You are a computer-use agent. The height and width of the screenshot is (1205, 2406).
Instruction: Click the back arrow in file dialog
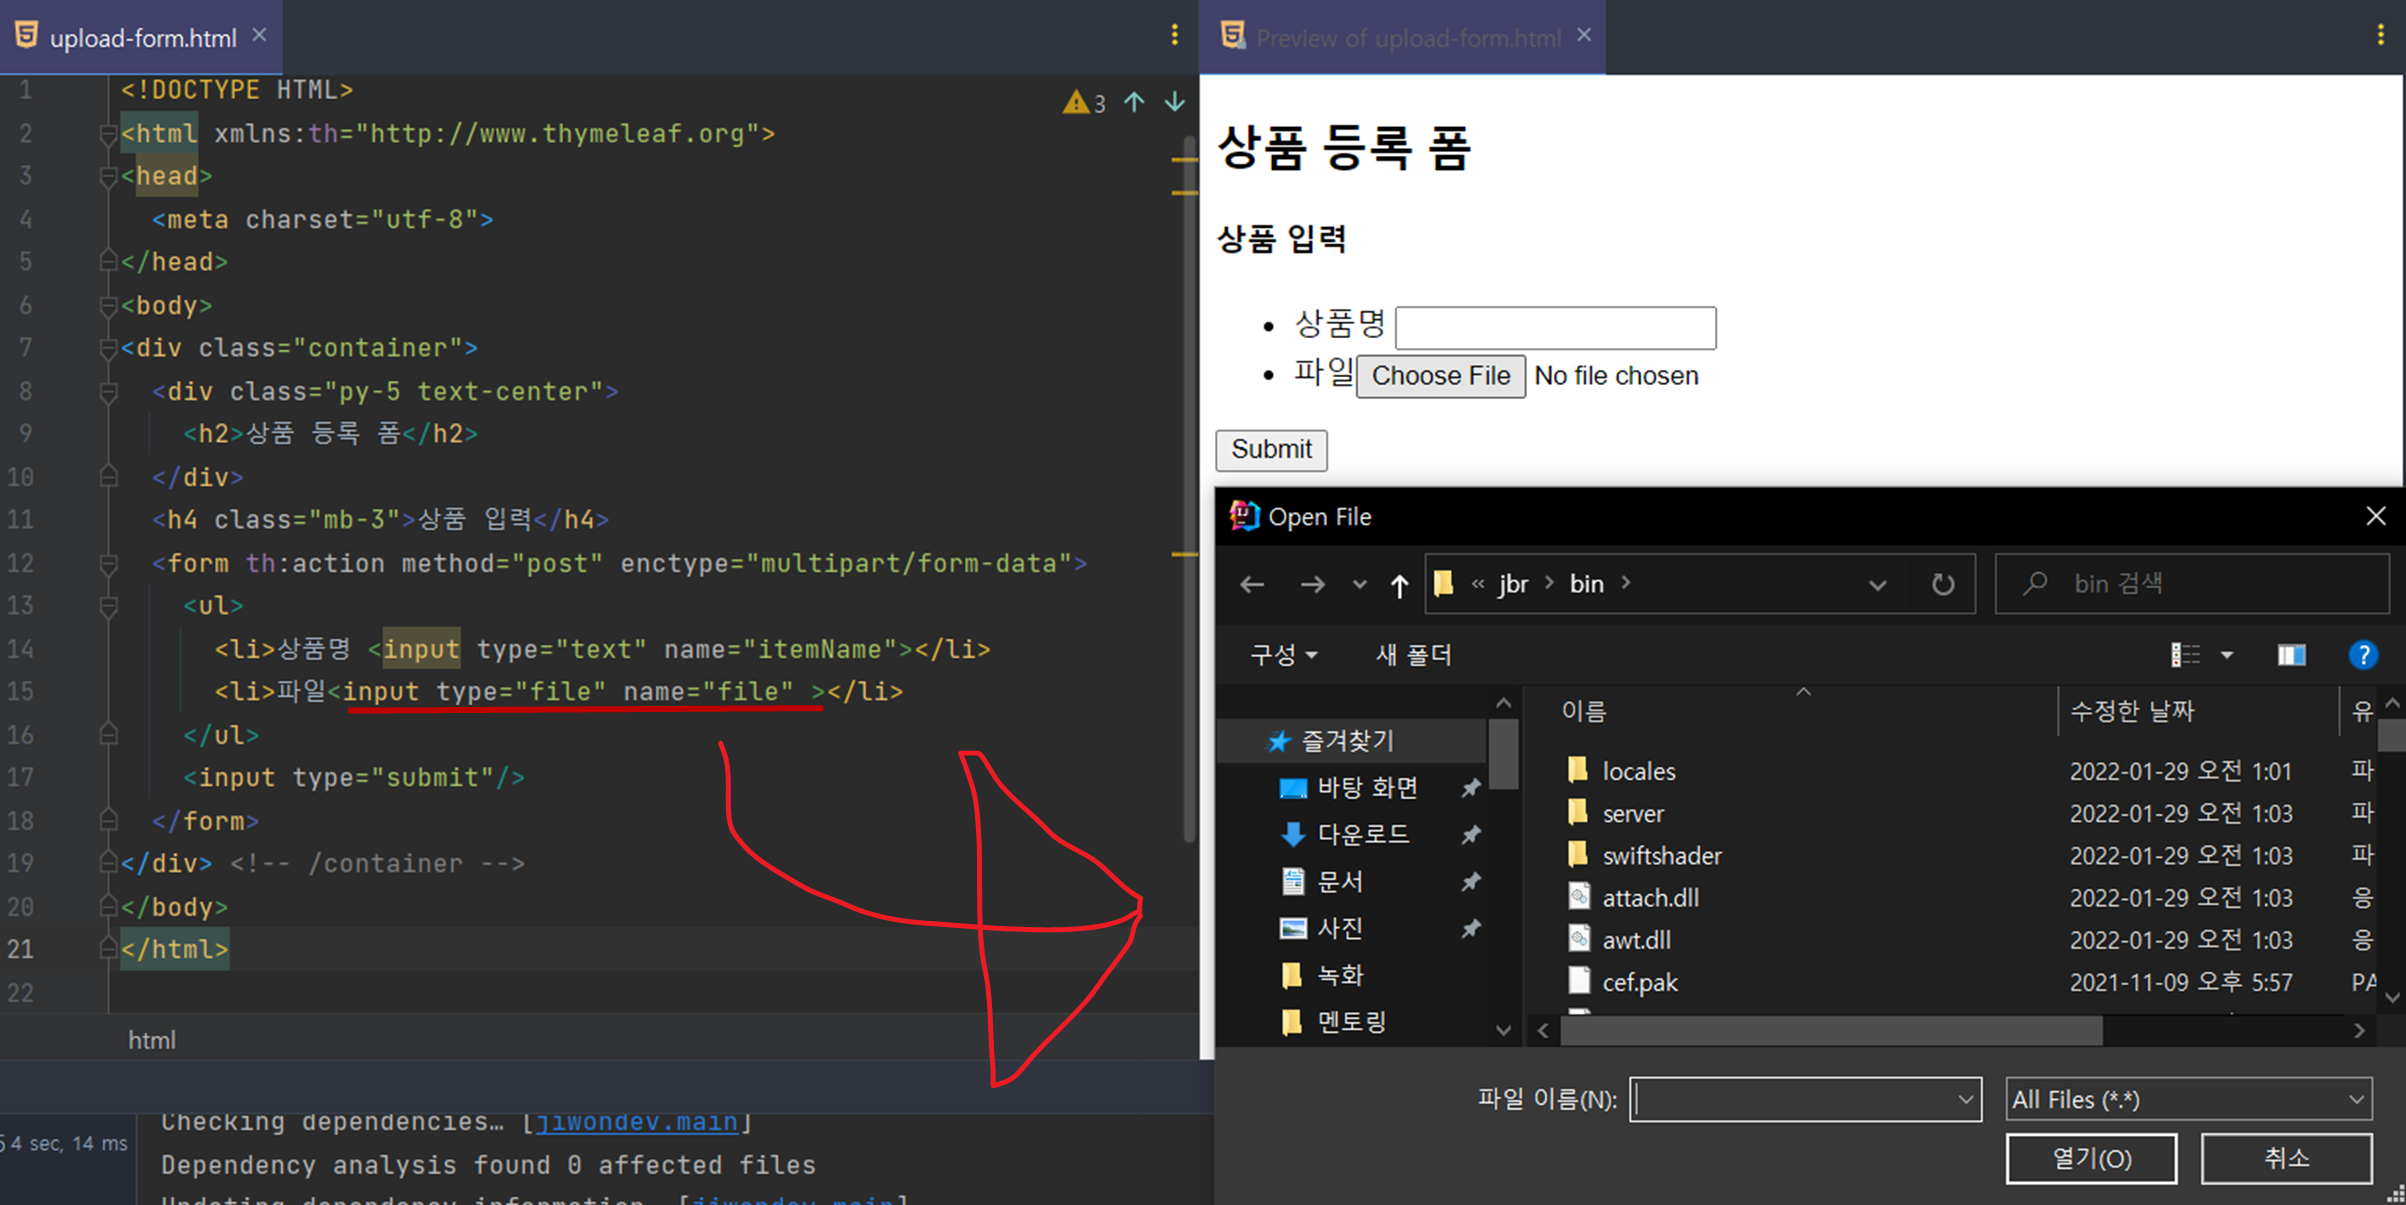click(x=1252, y=584)
